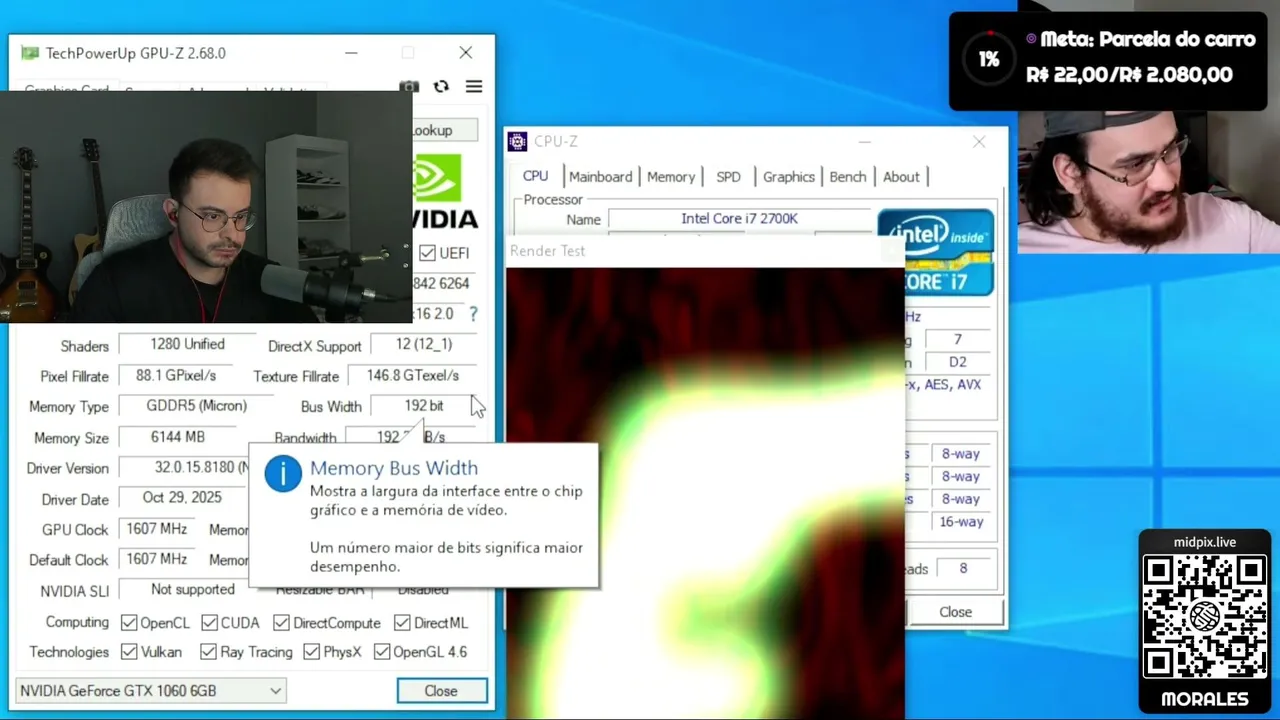Take a GPU-Z screenshot with the camera icon
The height and width of the screenshot is (720, 1280).
click(409, 87)
